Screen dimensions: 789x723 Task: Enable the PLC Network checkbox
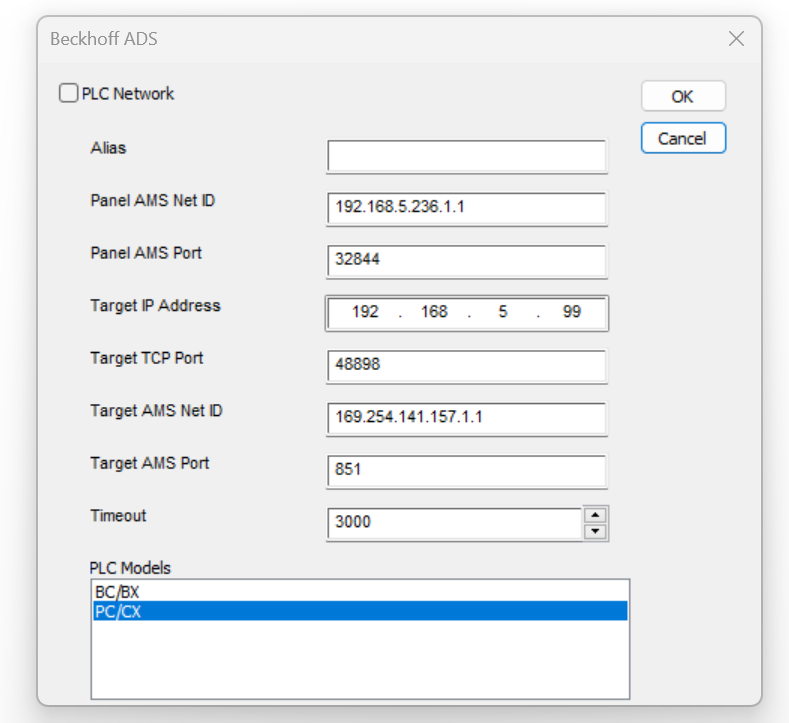[x=68, y=93]
